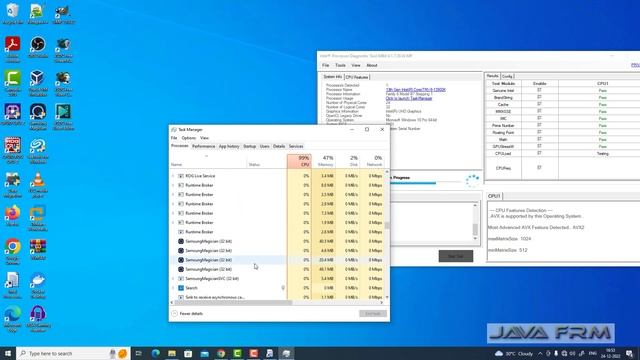This screenshot has height=360, width=640.
Task: Open File Explorer from the taskbar
Action: coord(172,353)
